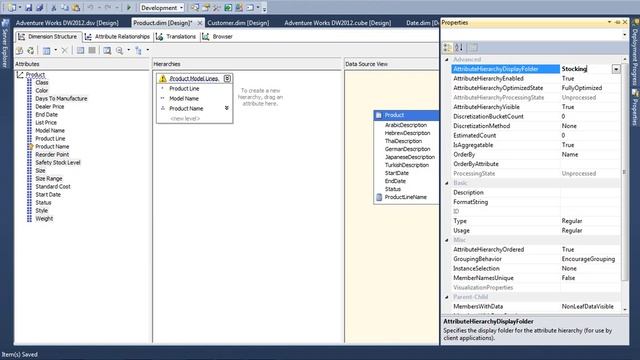Click the Refresh icon in designer toolbar
The height and width of the screenshot is (360, 640).
coord(31,50)
